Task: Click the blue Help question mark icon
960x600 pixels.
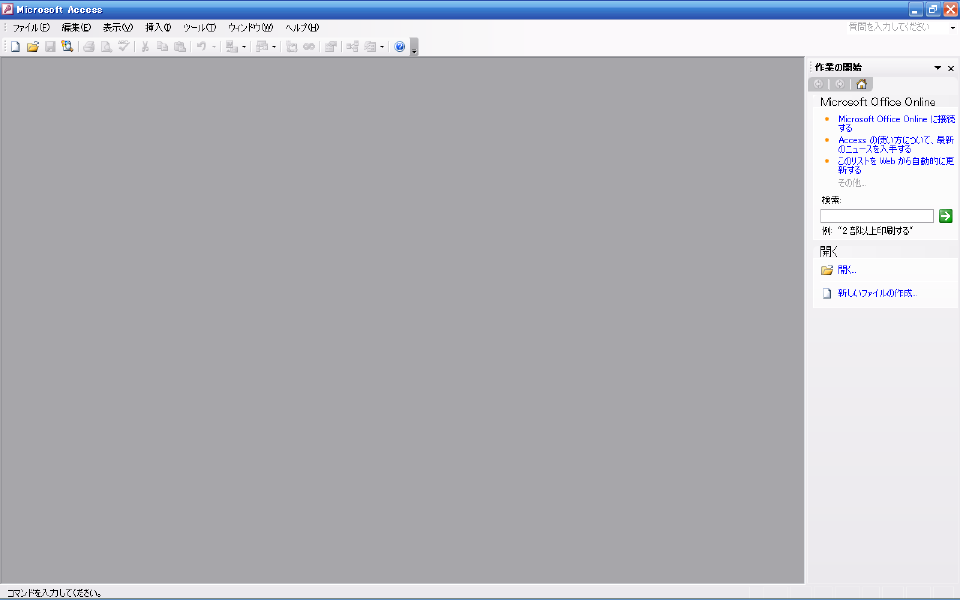Action: 400,47
